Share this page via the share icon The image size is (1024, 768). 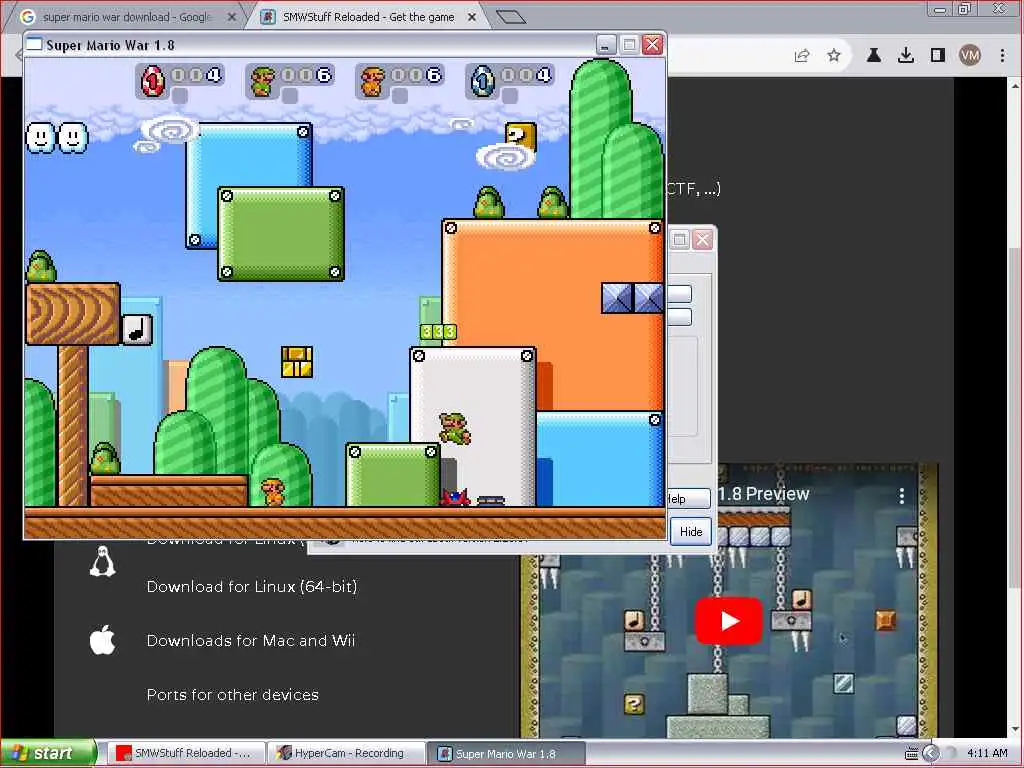pos(802,56)
